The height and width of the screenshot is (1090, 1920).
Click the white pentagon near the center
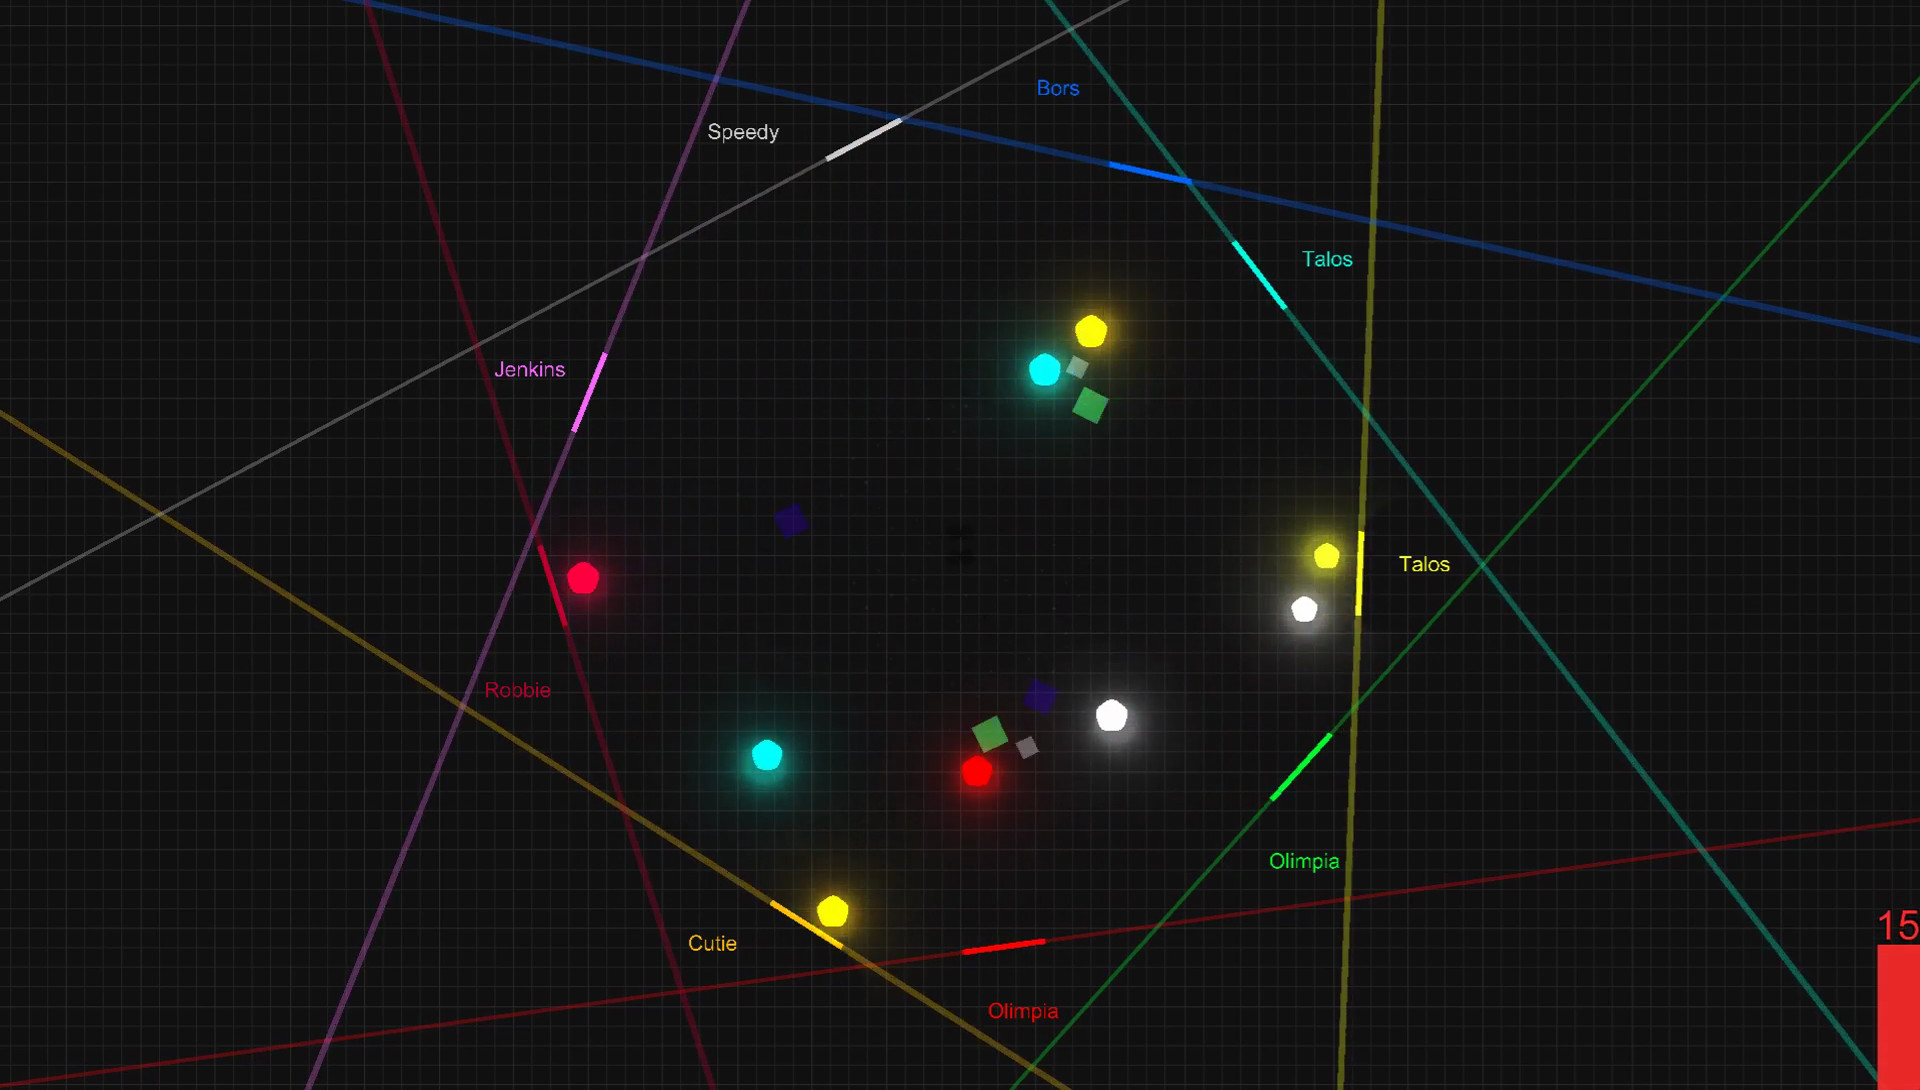[x=1112, y=716]
